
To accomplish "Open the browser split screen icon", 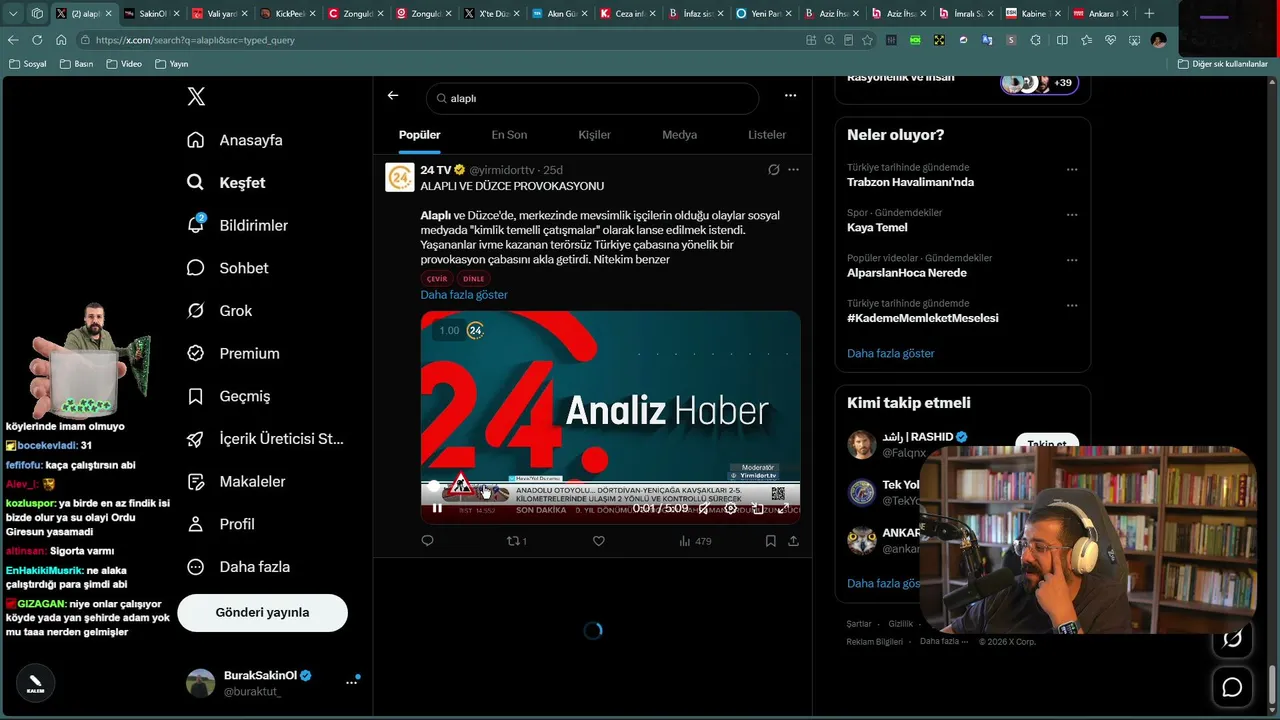I will 1062,40.
